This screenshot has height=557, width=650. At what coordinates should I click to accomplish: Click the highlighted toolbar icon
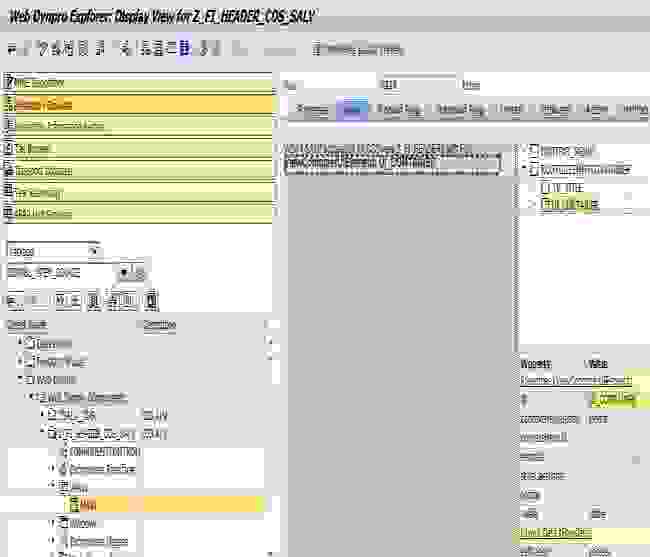point(184,48)
